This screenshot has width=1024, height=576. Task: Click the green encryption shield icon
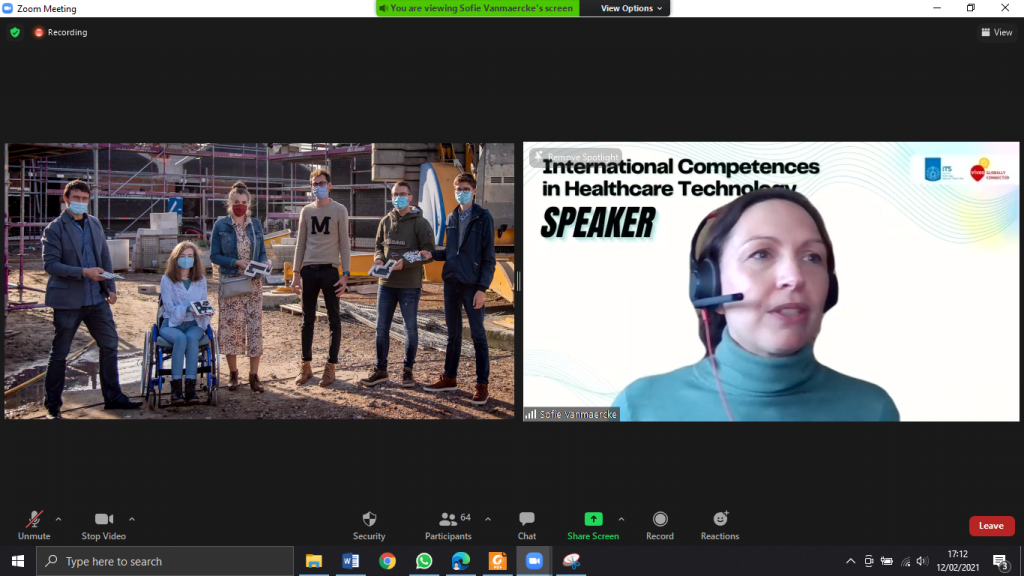click(15, 32)
